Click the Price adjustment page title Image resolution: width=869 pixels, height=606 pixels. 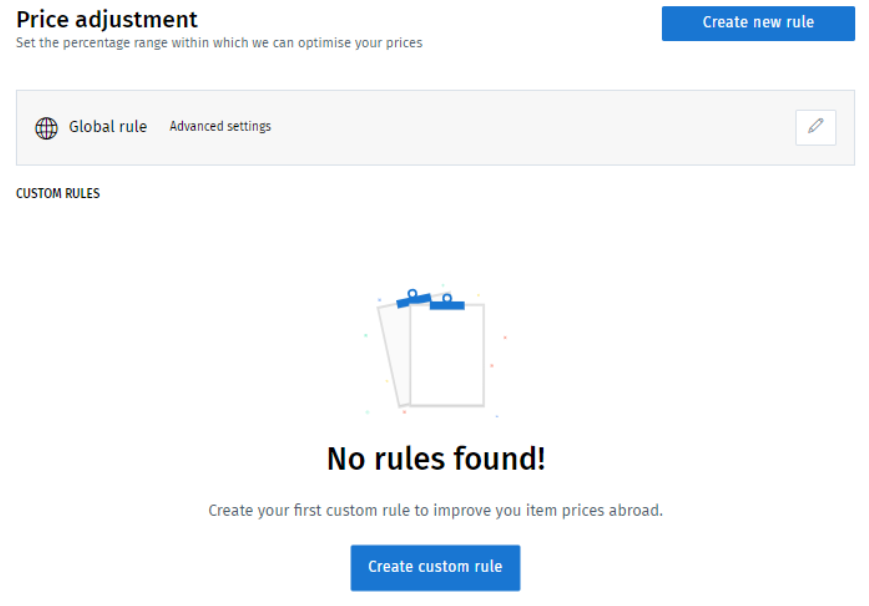click(x=106, y=19)
